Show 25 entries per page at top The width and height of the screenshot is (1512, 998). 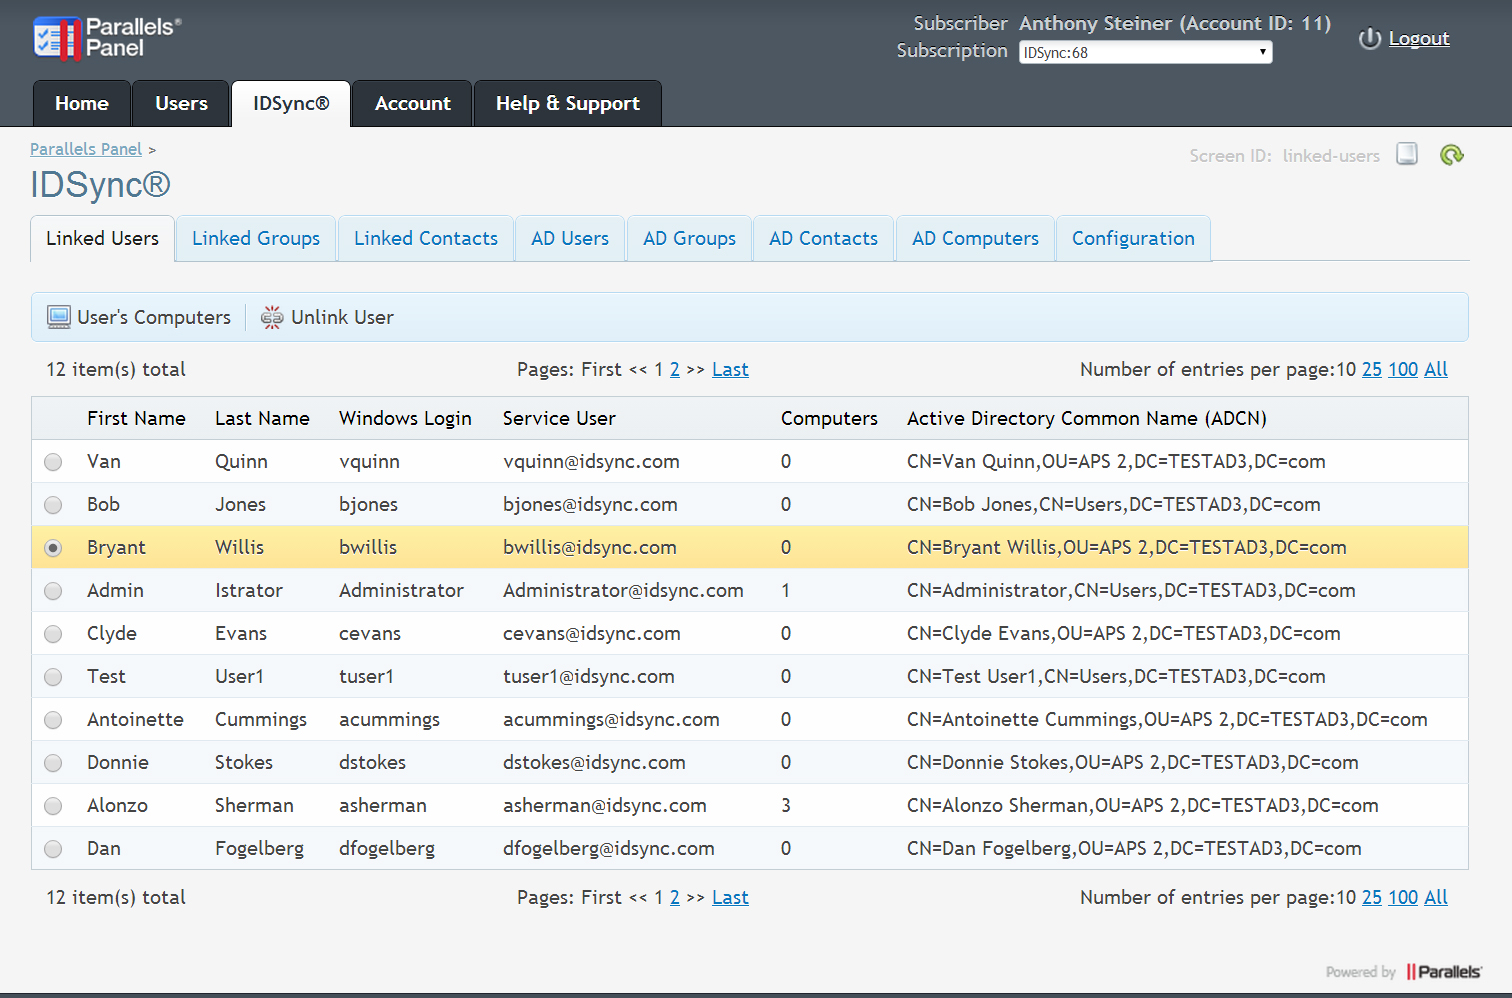tap(1371, 370)
